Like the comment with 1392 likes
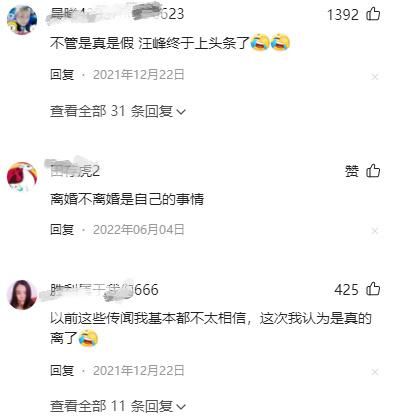Screen dimensions: 401x418 (x=373, y=14)
